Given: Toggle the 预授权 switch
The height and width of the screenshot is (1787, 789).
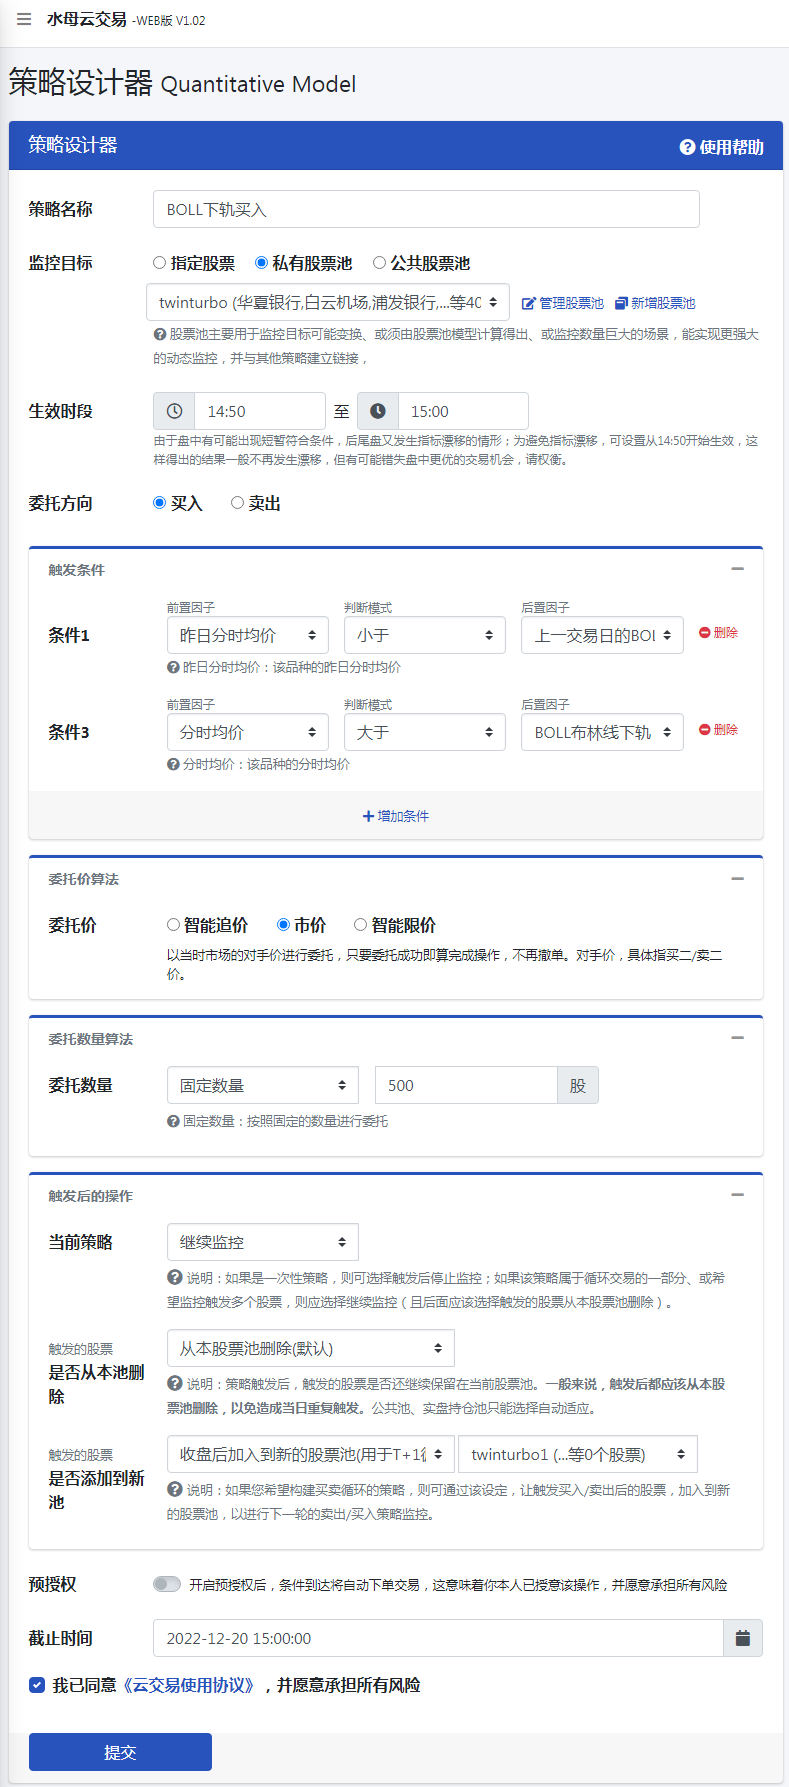Looking at the screenshot, I should [x=167, y=1584].
